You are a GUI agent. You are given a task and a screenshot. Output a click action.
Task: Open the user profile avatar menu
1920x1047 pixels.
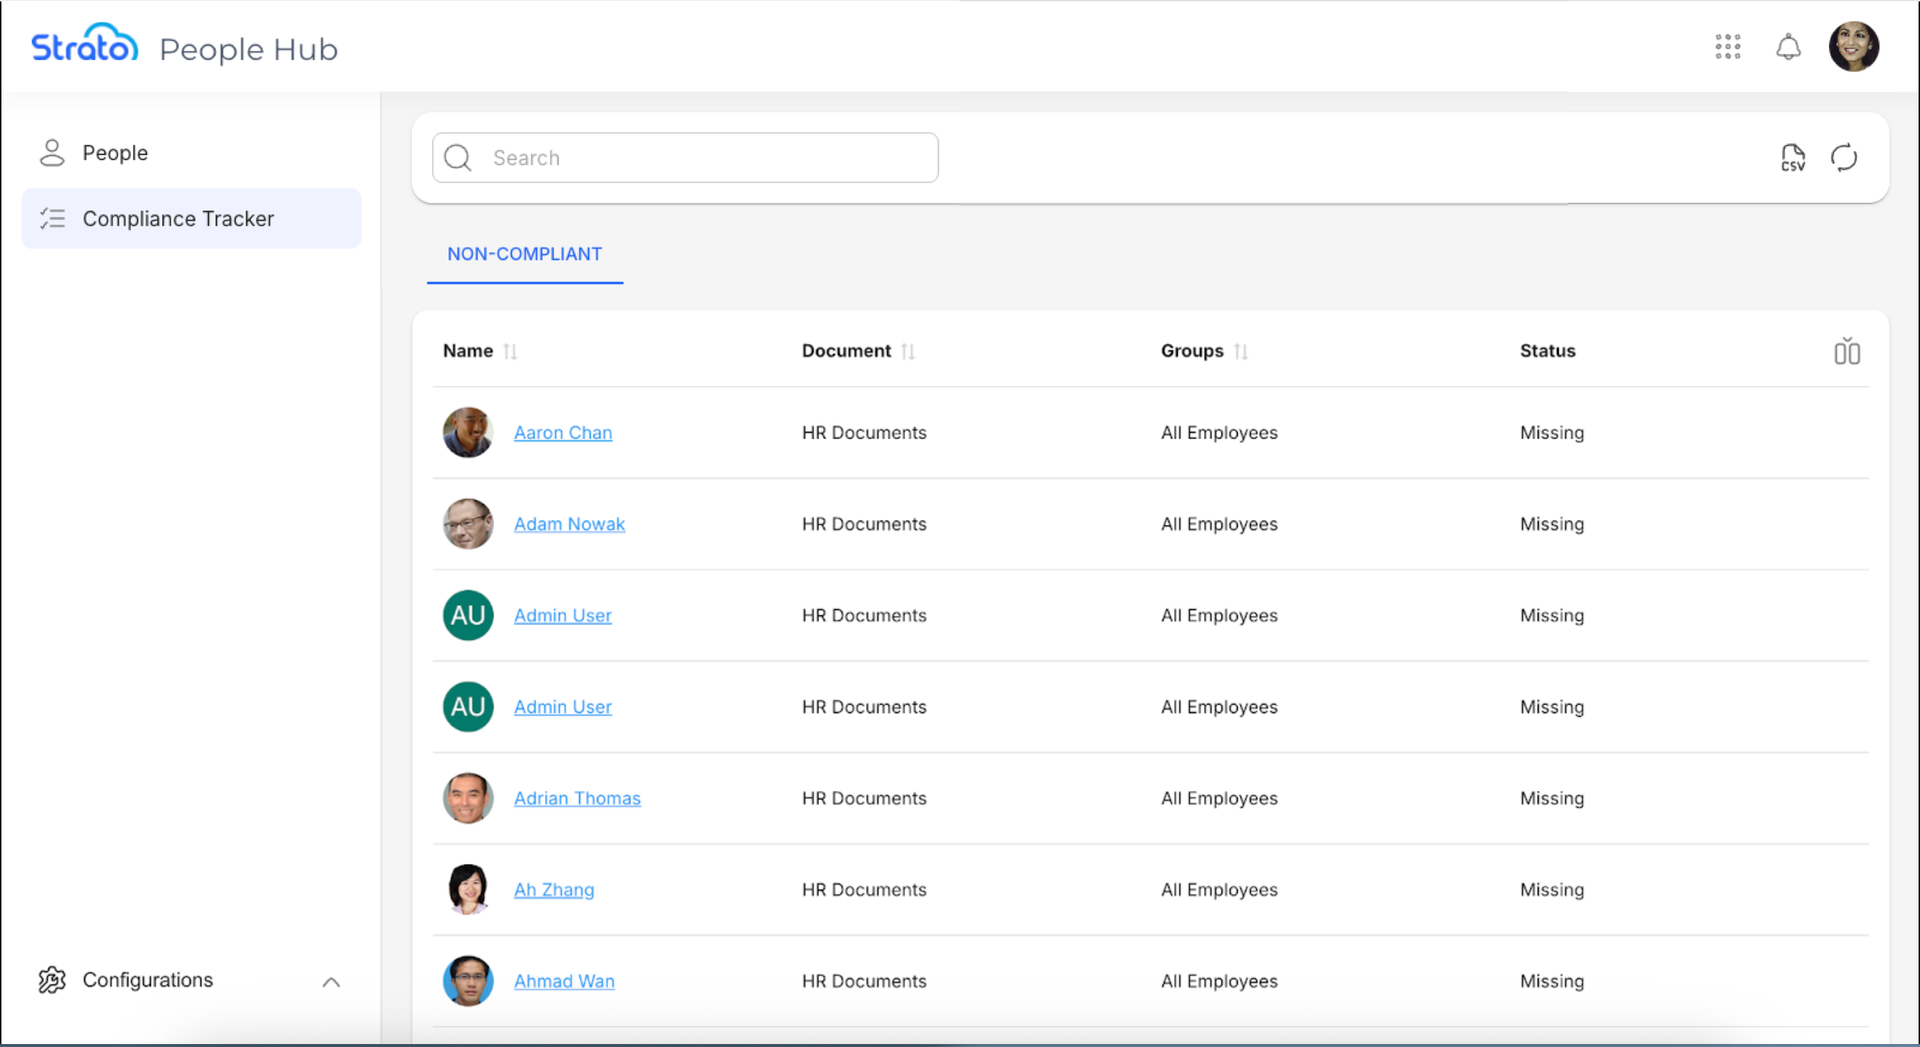(x=1853, y=47)
